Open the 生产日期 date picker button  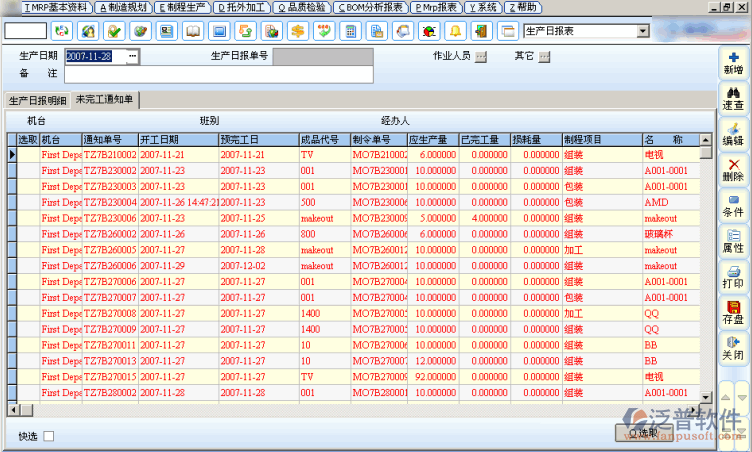[132, 56]
